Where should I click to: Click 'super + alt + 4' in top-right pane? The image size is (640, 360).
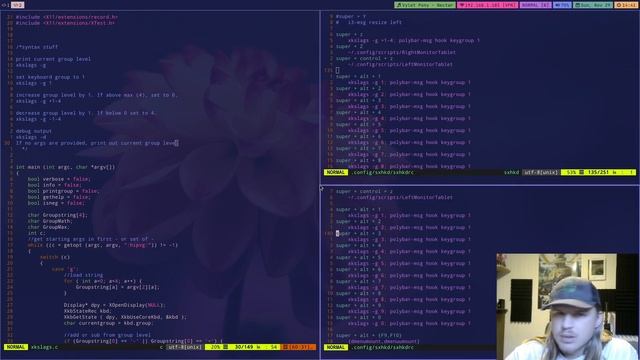[358, 112]
